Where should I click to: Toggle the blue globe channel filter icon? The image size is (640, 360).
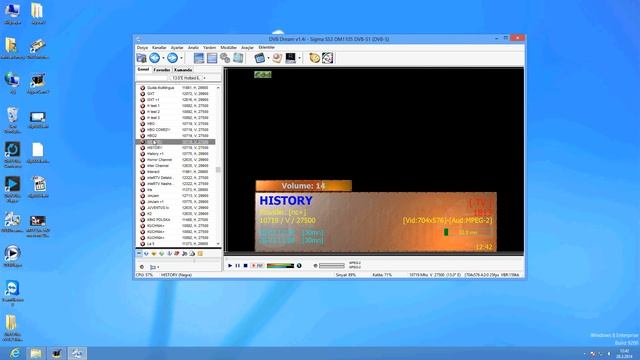146,253
